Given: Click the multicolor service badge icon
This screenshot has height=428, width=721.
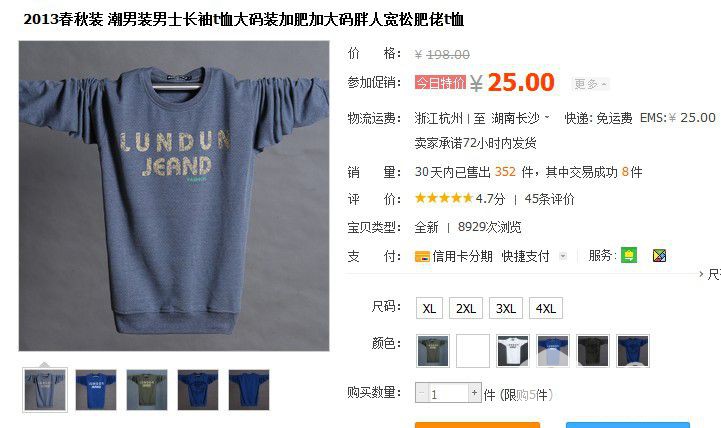Looking at the screenshot, I should tap(659, 256).
